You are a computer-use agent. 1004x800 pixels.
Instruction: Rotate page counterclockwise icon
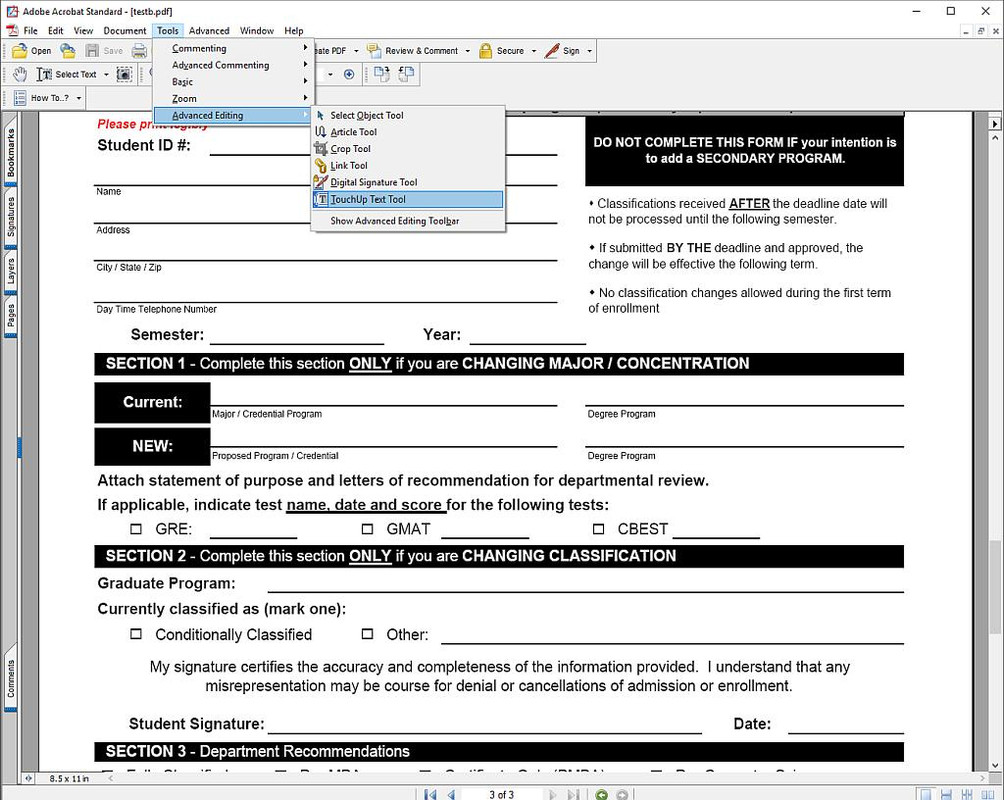pos(406,74)
